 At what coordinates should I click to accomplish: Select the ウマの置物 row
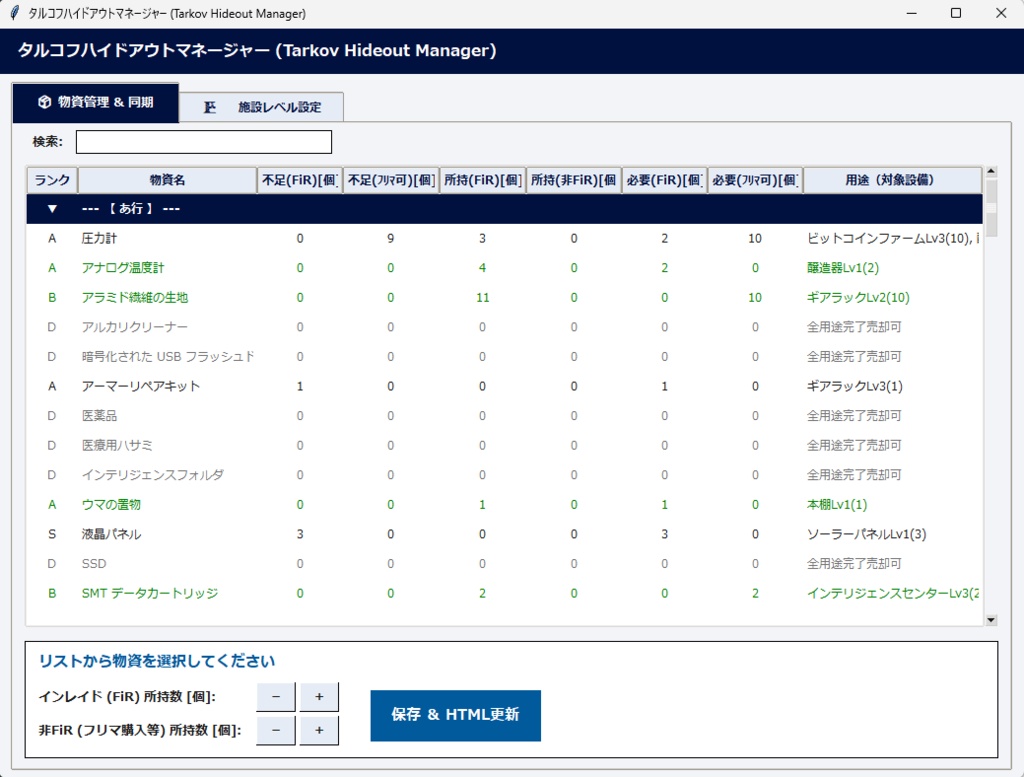click(504, 505)
